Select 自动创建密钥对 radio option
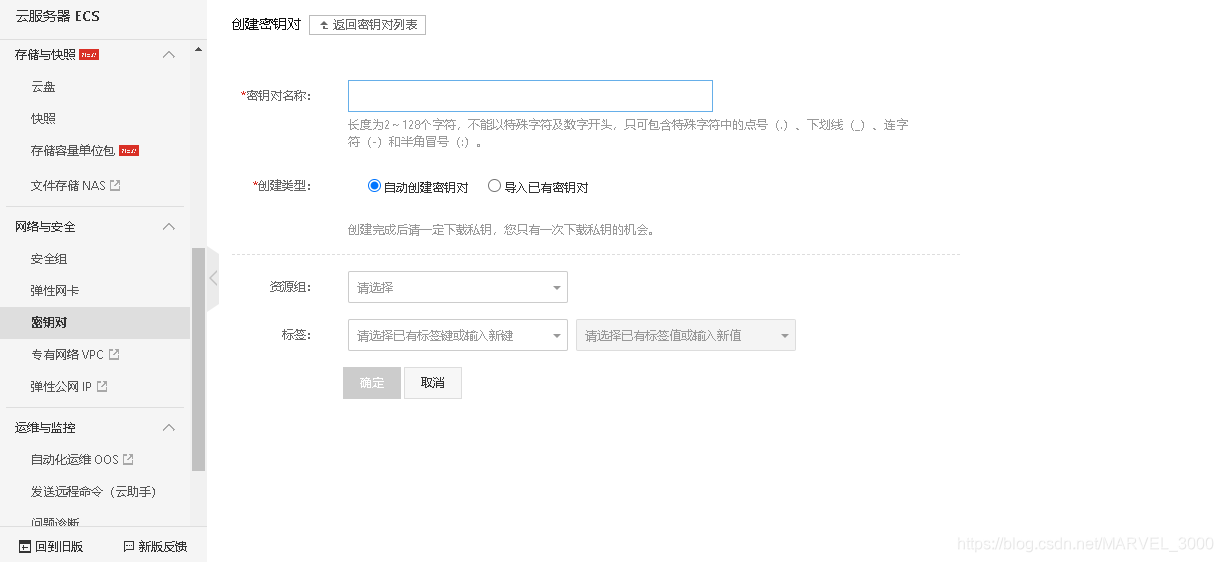The height and width of the screenshot is (562, 1223). [x=375, y=186]
